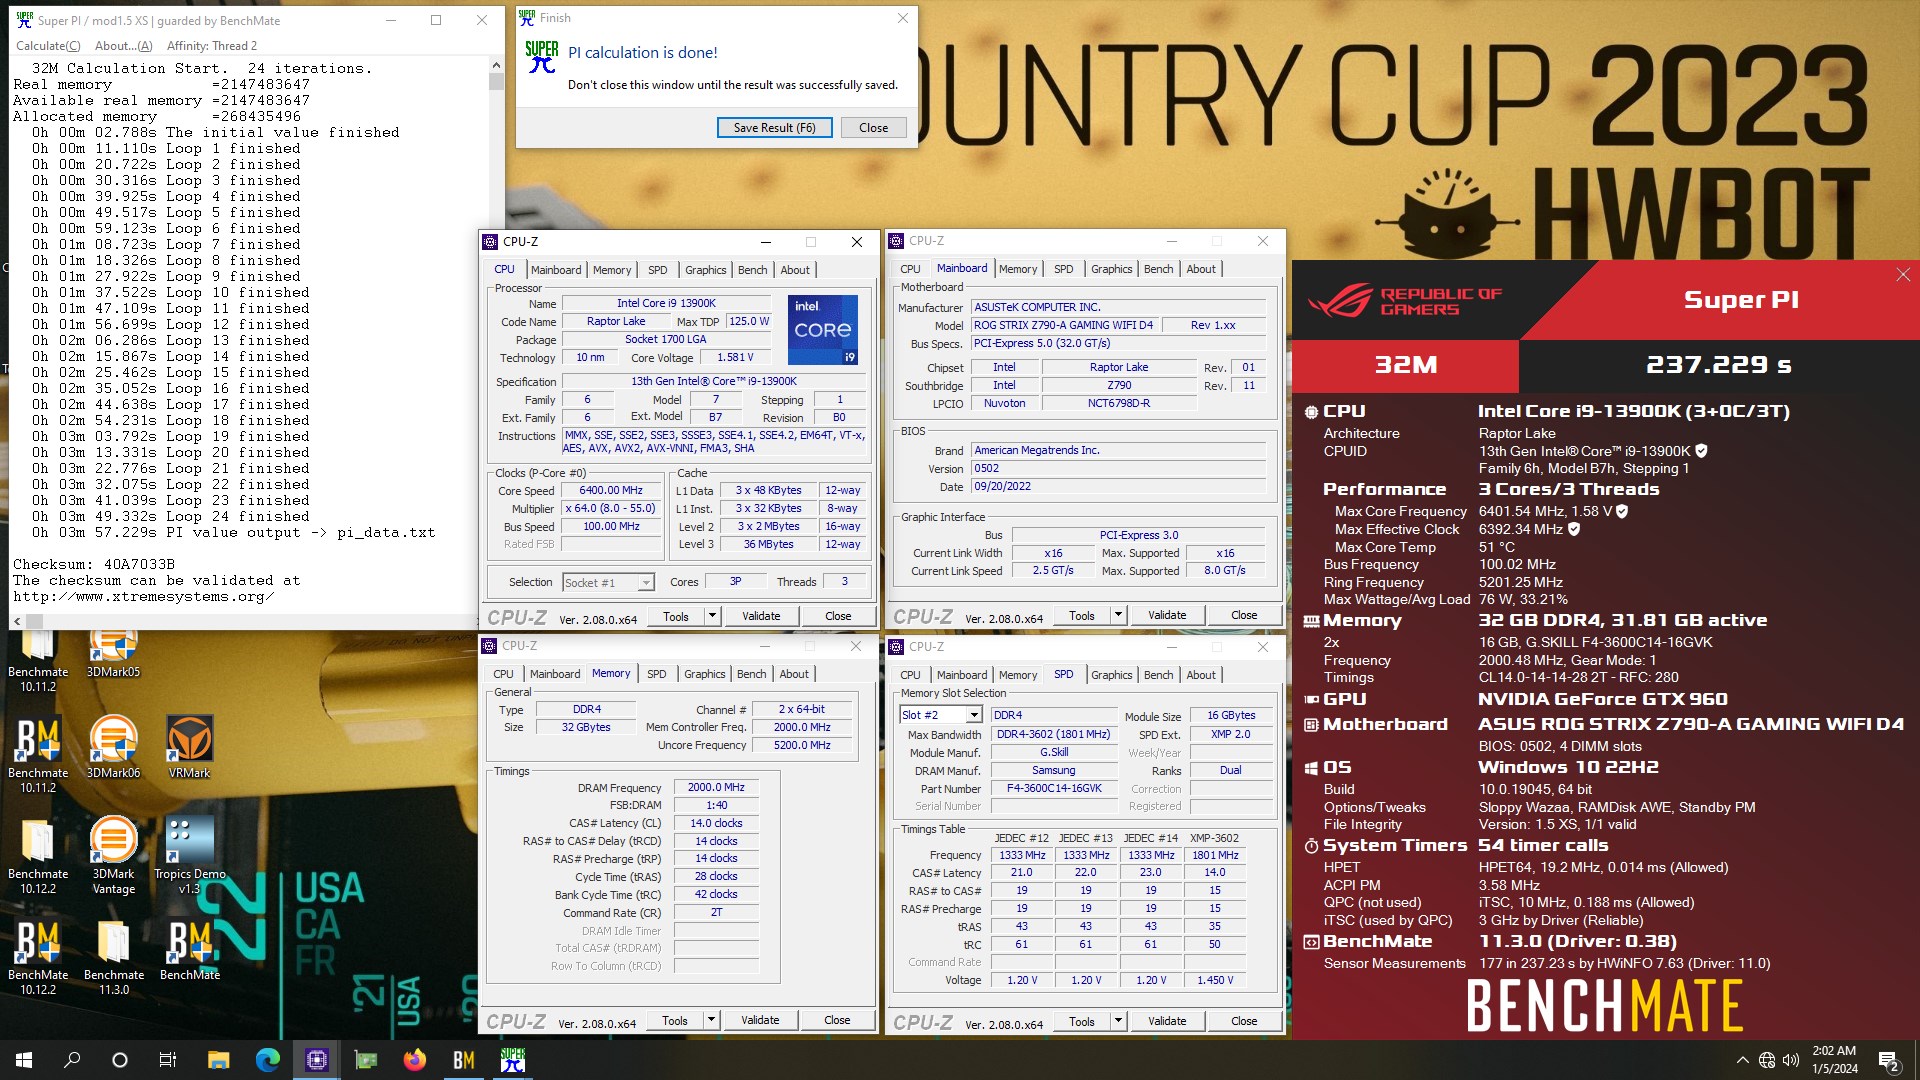Open the Benchmate 11.3.0 desktop folder
1920x1080 pixels.
click(x=113, y=957)
